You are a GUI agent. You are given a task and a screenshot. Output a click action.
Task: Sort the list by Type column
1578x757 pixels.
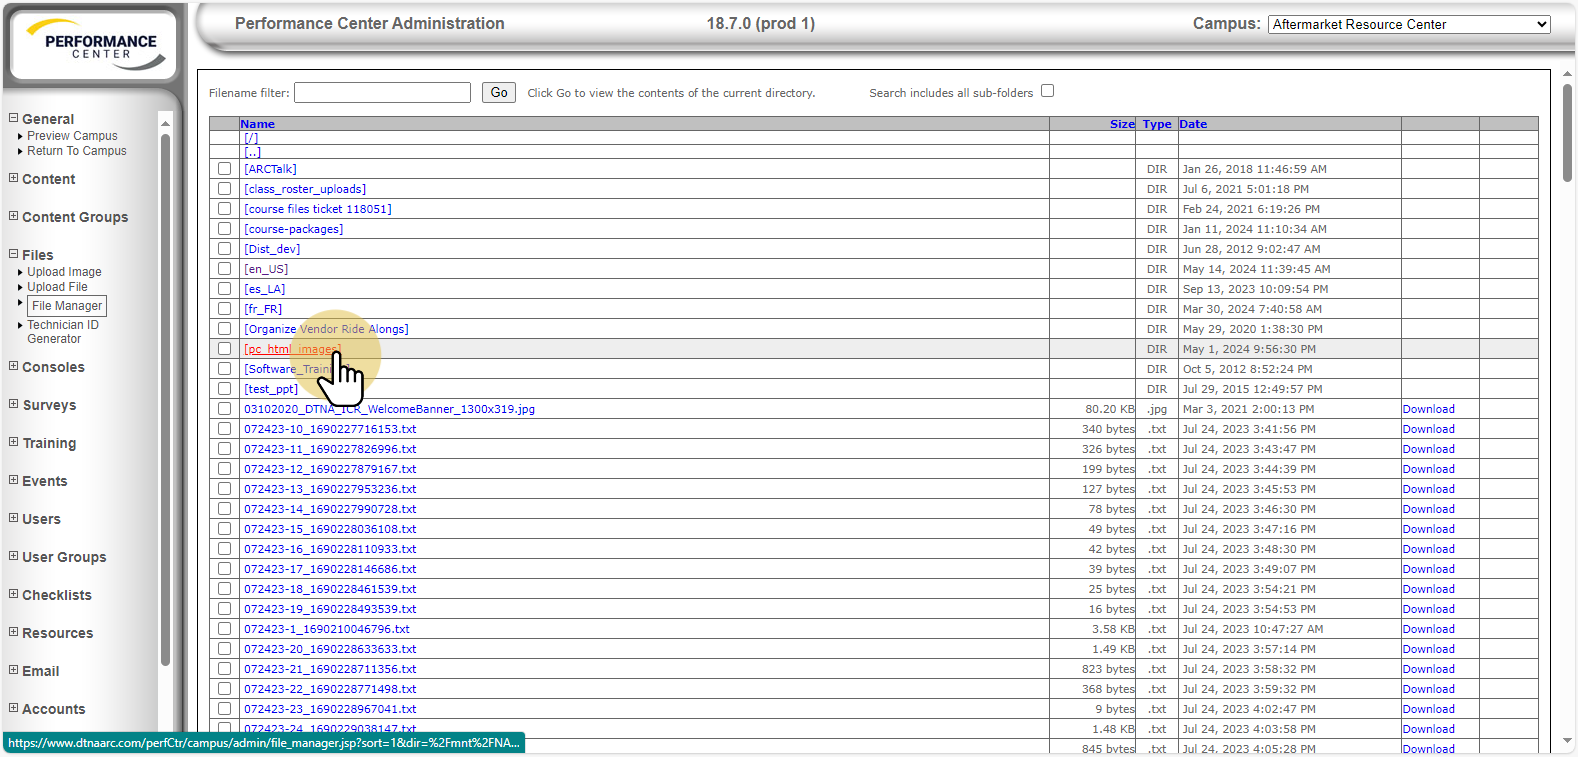(x=1157, y=124)
